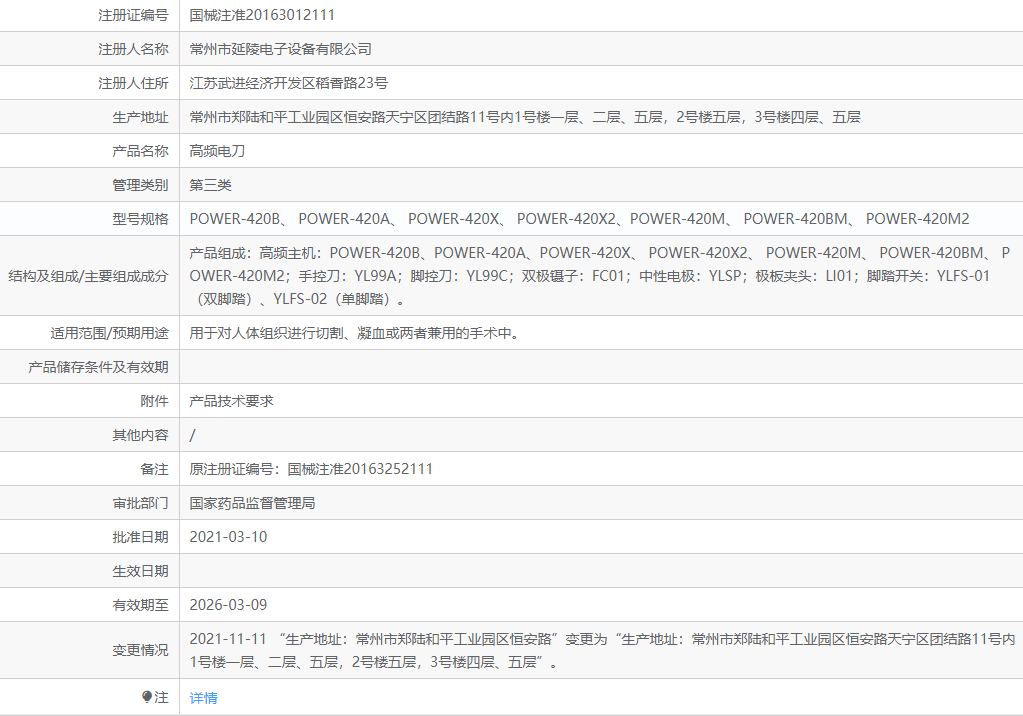
Task: Click the 生效日期 label
Action: pyautogui.click(x=140, y=571)
